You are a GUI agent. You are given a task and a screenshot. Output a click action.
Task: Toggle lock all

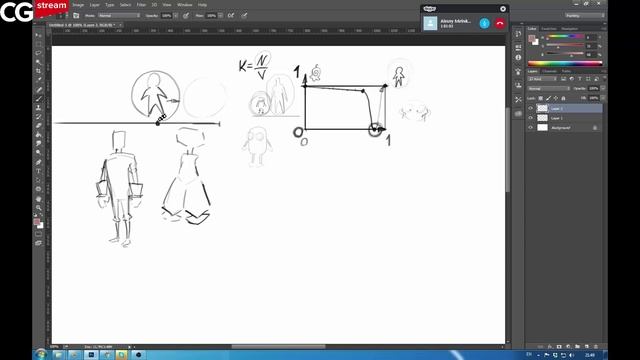coord(563,98)
